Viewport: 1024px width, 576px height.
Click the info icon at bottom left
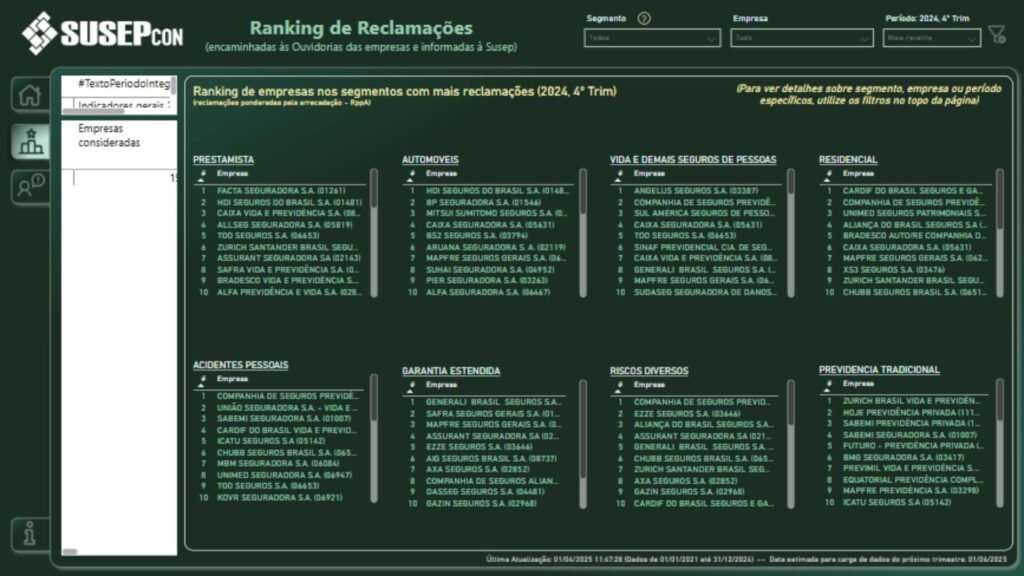(29, 532)
